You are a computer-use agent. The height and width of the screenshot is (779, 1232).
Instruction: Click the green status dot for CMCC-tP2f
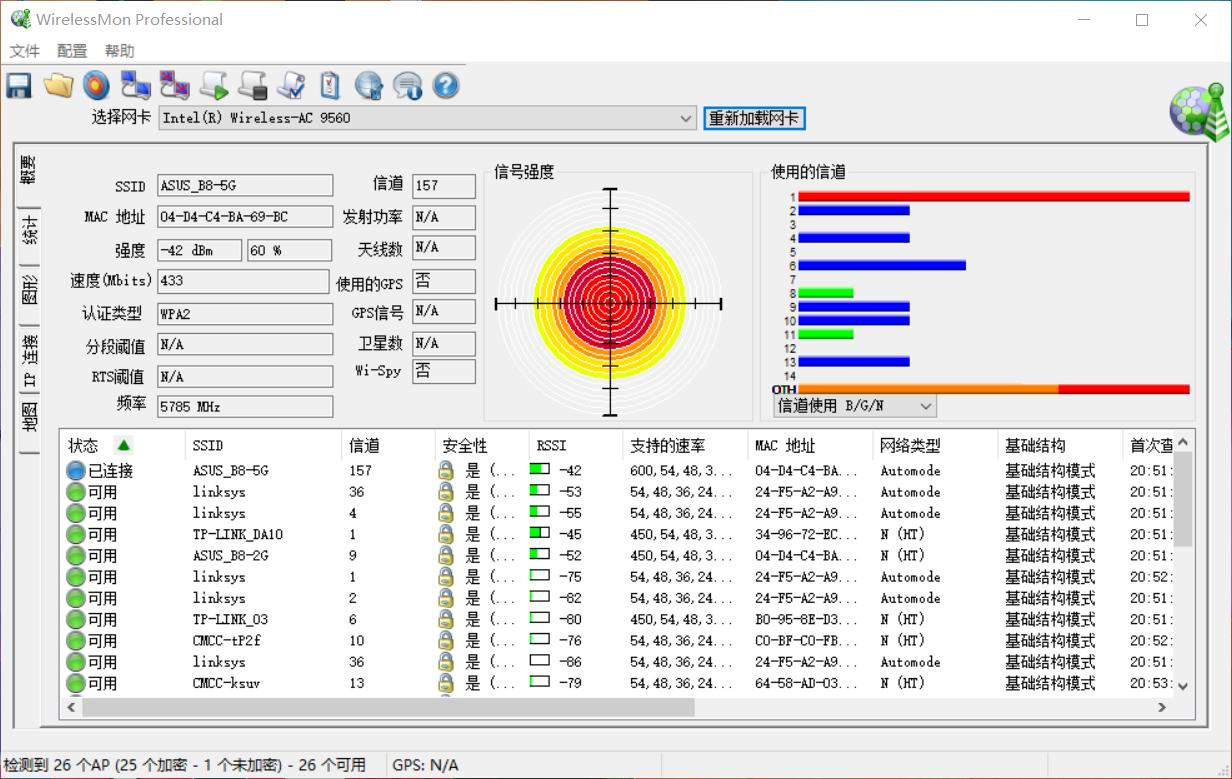(x=74, y=640)
